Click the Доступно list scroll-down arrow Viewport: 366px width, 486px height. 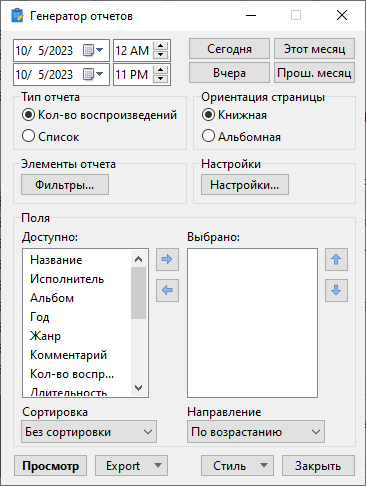coord(138,388)
